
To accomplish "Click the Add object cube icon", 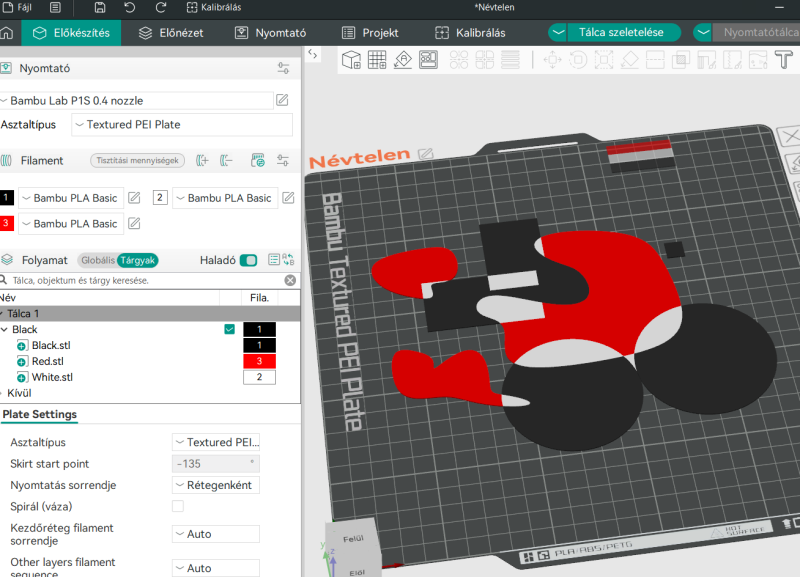I will (352, 60).
